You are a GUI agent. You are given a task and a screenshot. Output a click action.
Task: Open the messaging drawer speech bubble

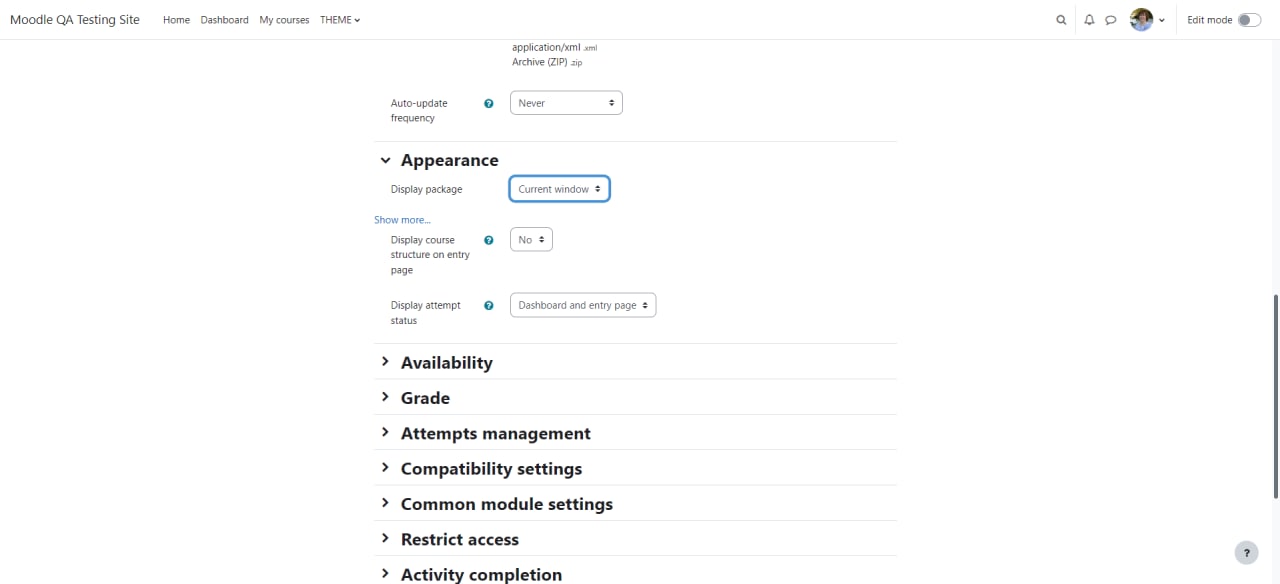point(1110,20)
